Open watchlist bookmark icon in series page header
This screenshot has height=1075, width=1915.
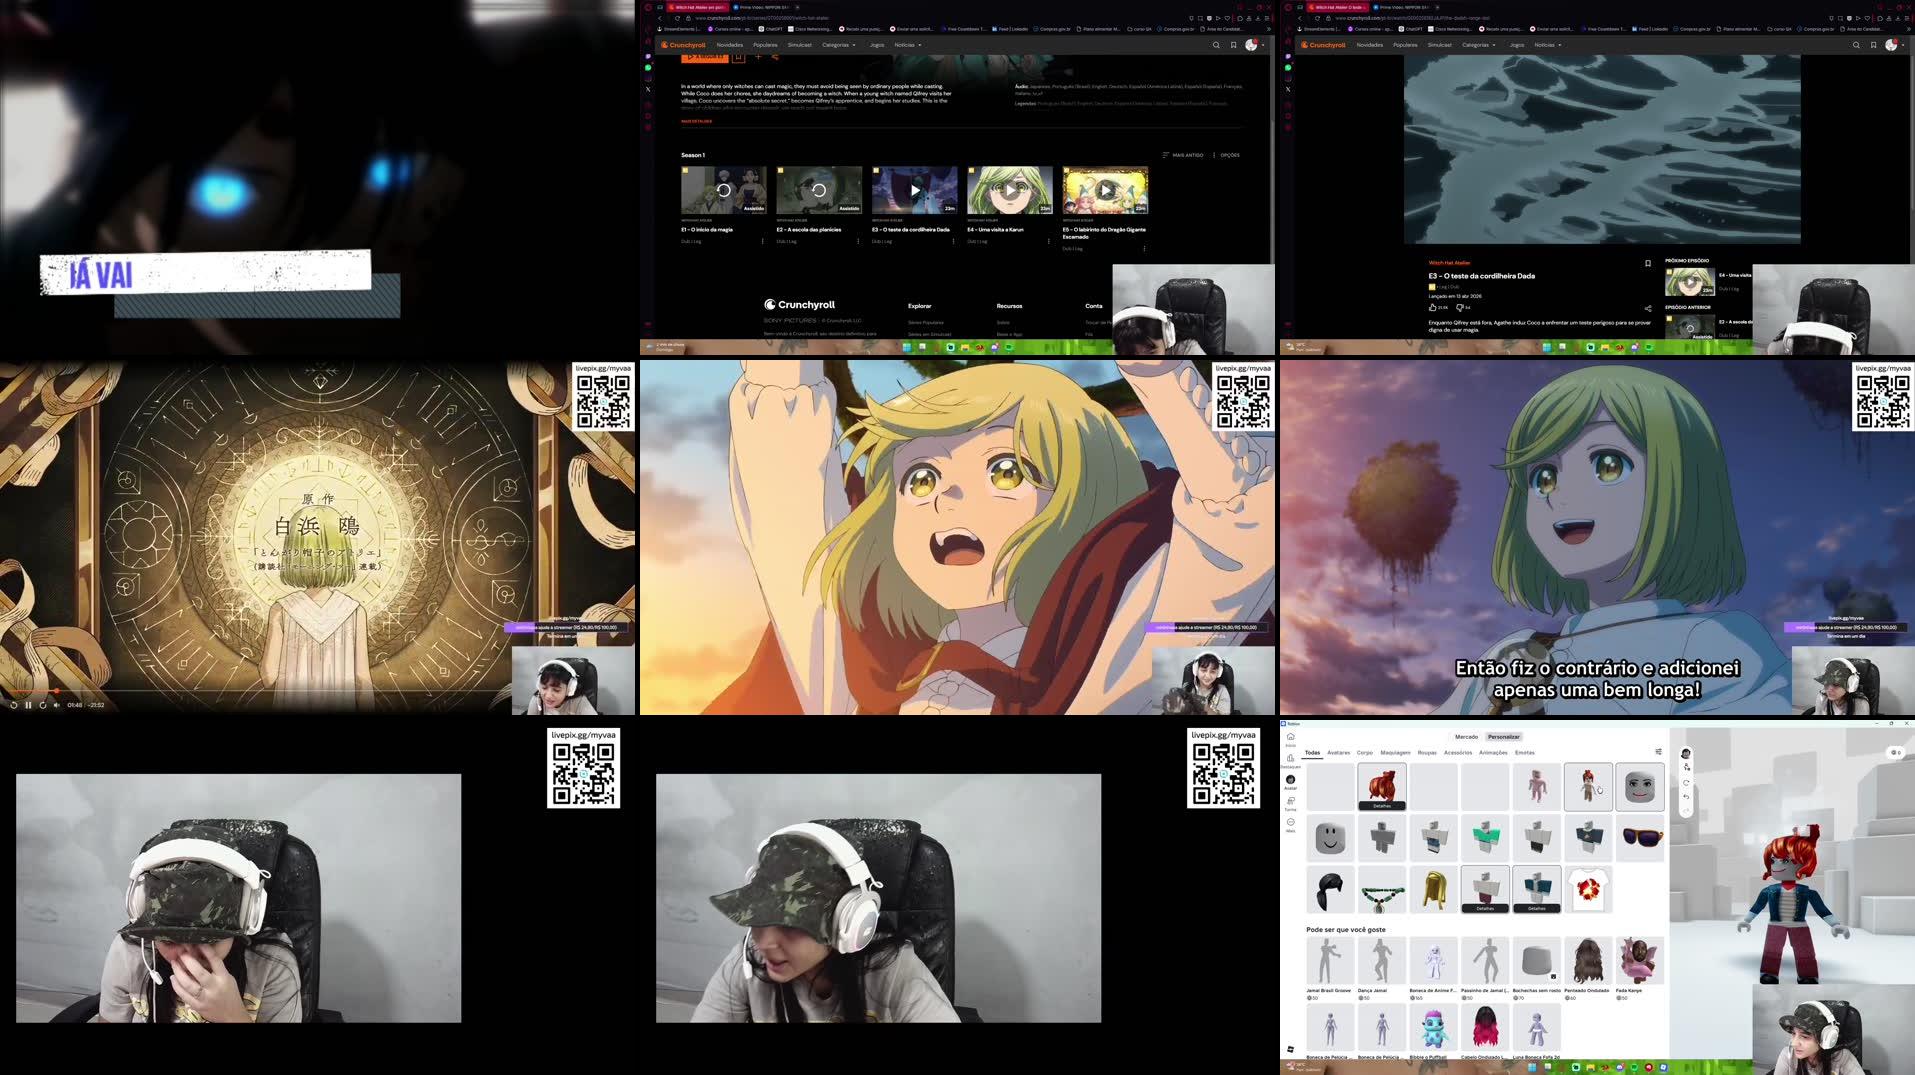tap(1233, 45)
